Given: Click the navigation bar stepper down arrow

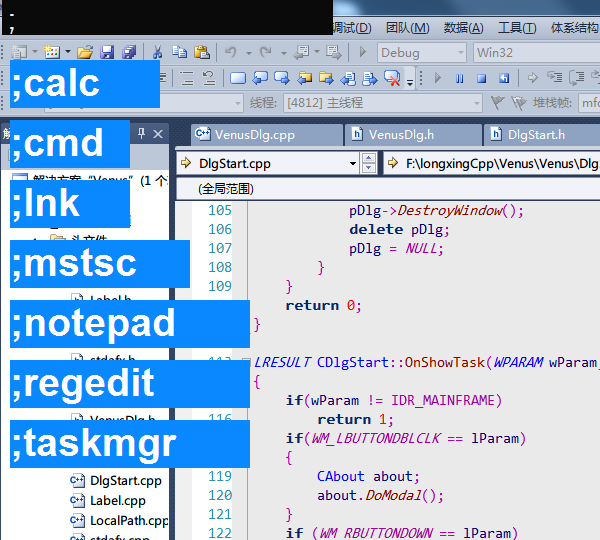Looking at the screenshot, I should (368, 168).
